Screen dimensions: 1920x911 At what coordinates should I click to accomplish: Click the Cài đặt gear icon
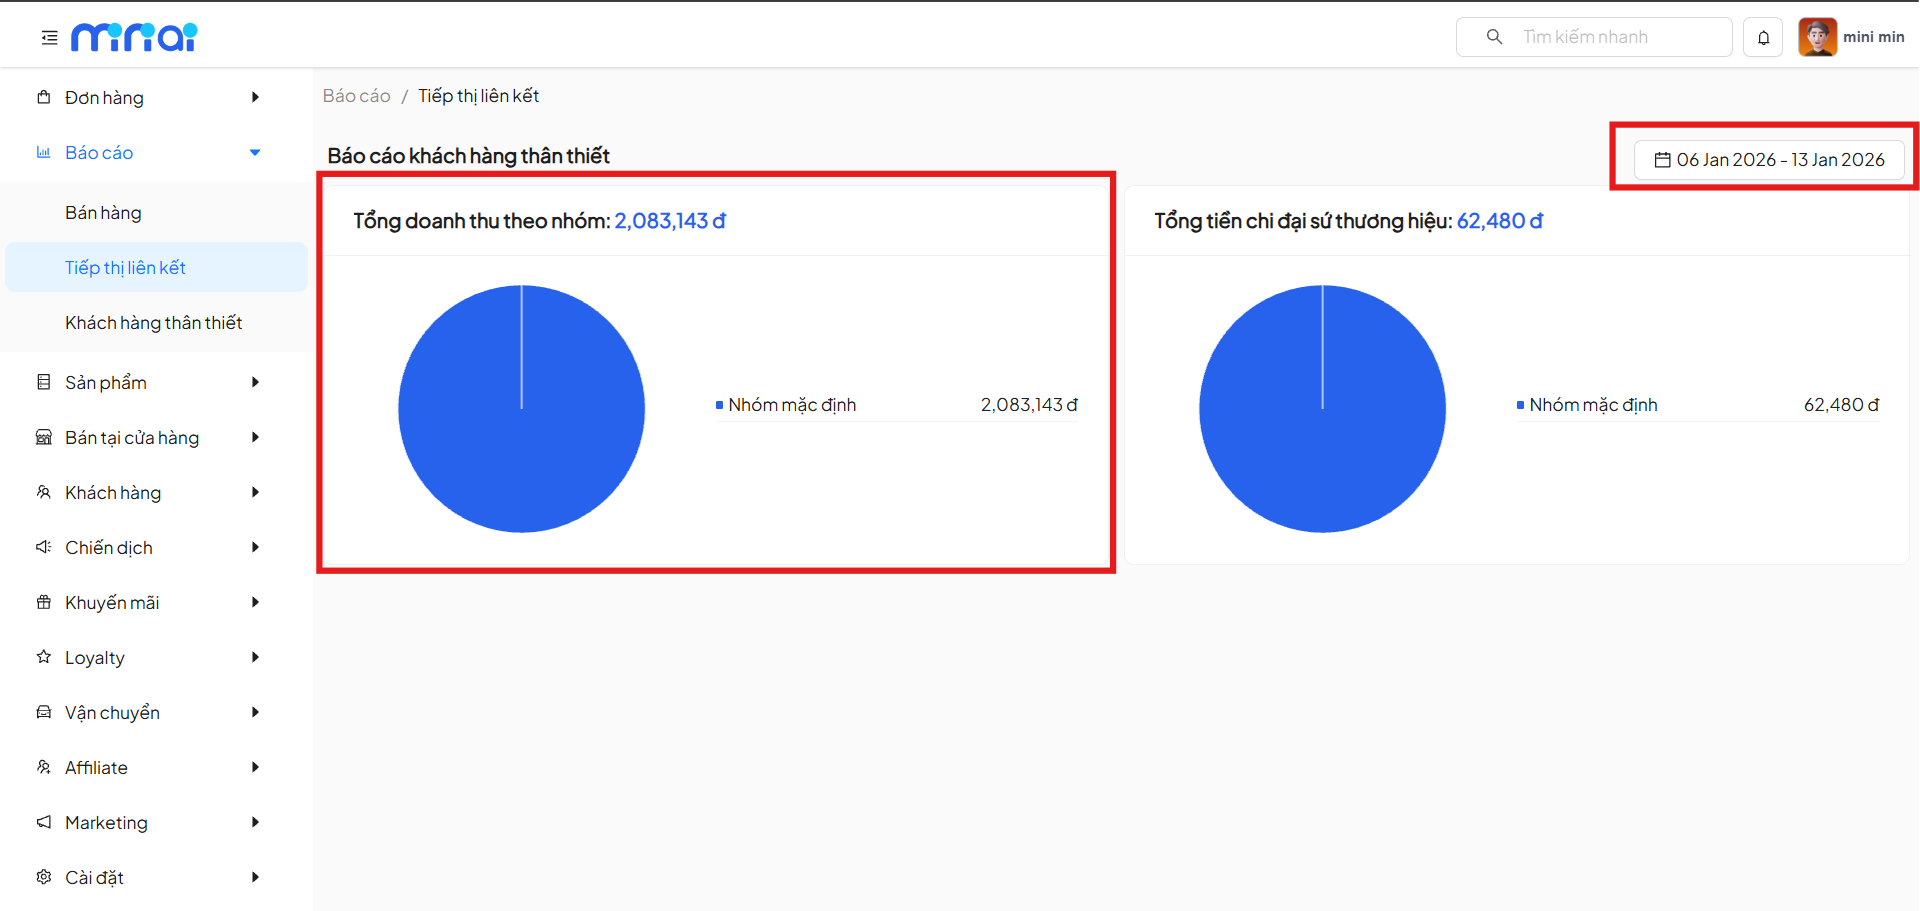tap(44, 877)
